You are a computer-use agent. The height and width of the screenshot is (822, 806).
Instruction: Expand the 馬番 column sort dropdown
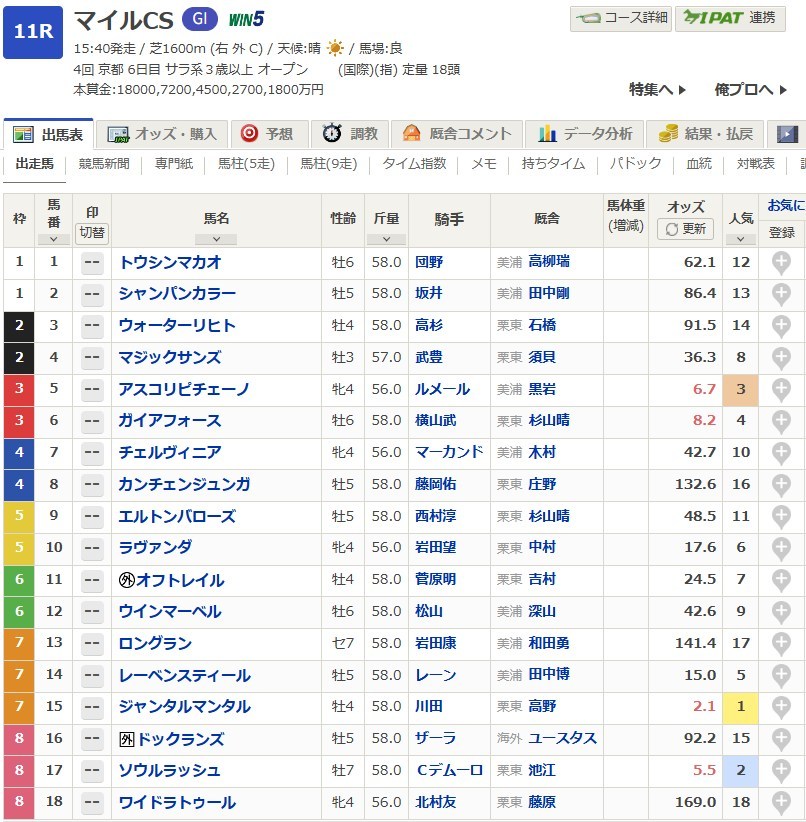[53, 239]
